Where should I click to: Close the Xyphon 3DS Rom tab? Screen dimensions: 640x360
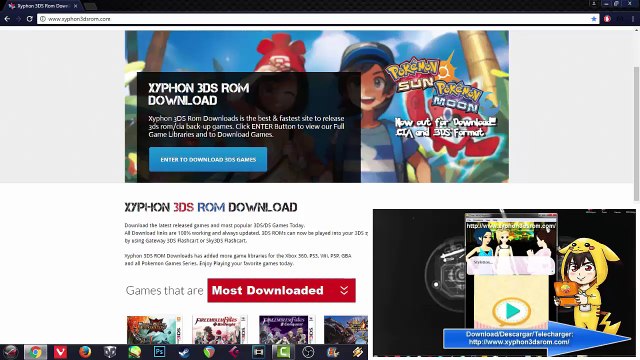click(76, 6)
